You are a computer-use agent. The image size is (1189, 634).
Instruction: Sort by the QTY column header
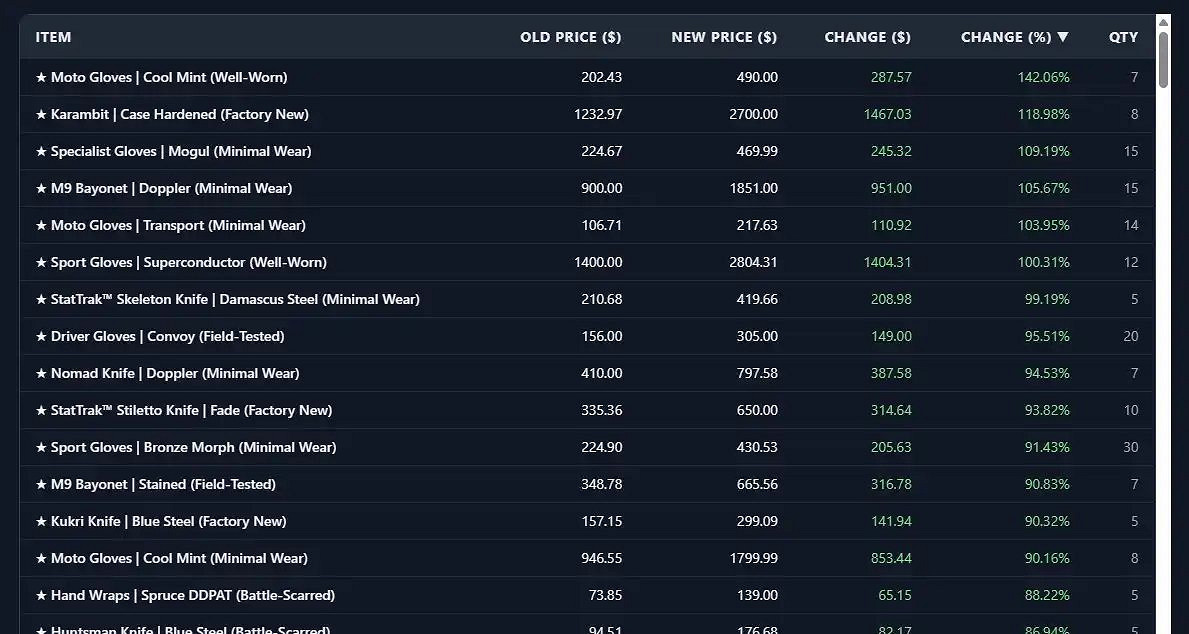(1123, 37)
